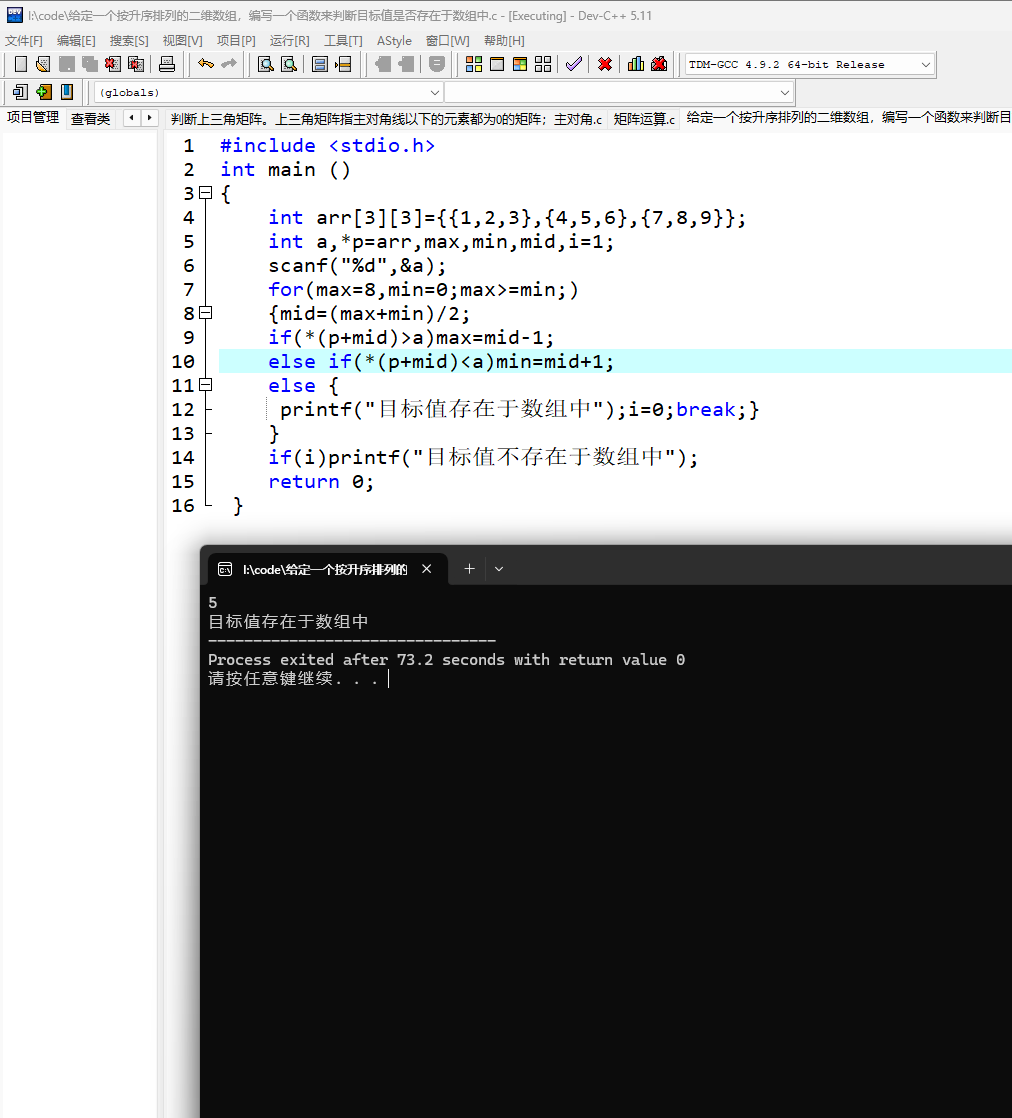The width and height of the screenshot is (1012, 1118).
Task: Click the scanf("%d",&a); code line
Action: click(x=357, y=266)
